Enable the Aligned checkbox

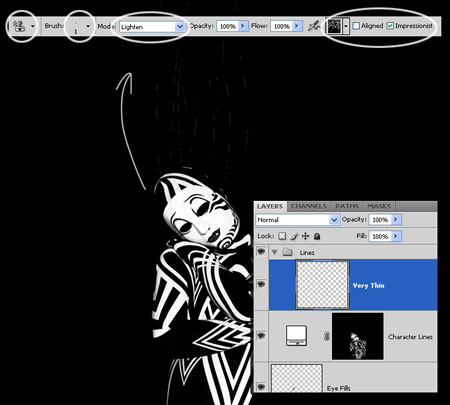coord(356,26)
